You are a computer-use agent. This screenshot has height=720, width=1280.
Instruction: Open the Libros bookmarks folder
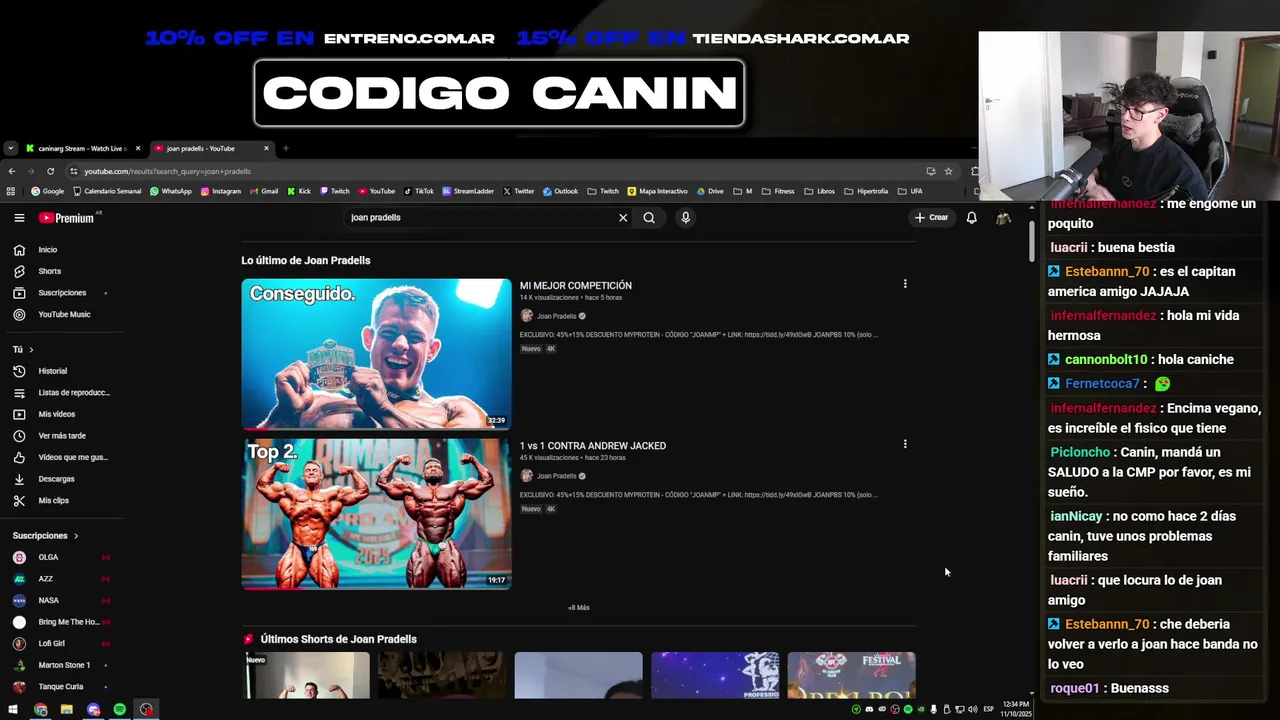click(x=820, y=191)
